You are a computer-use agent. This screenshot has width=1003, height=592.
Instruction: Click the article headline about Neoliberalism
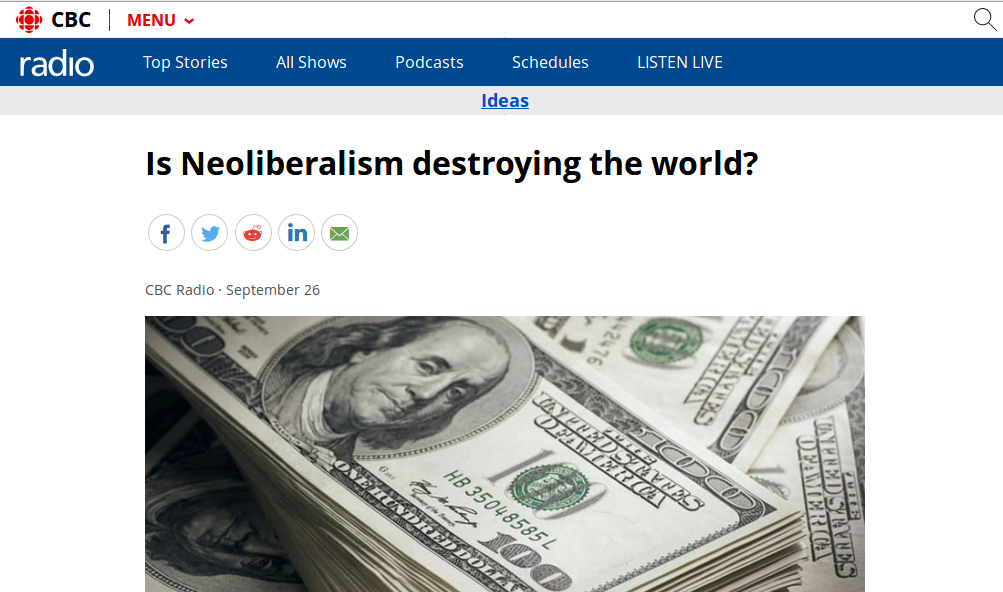coord(452,163)
